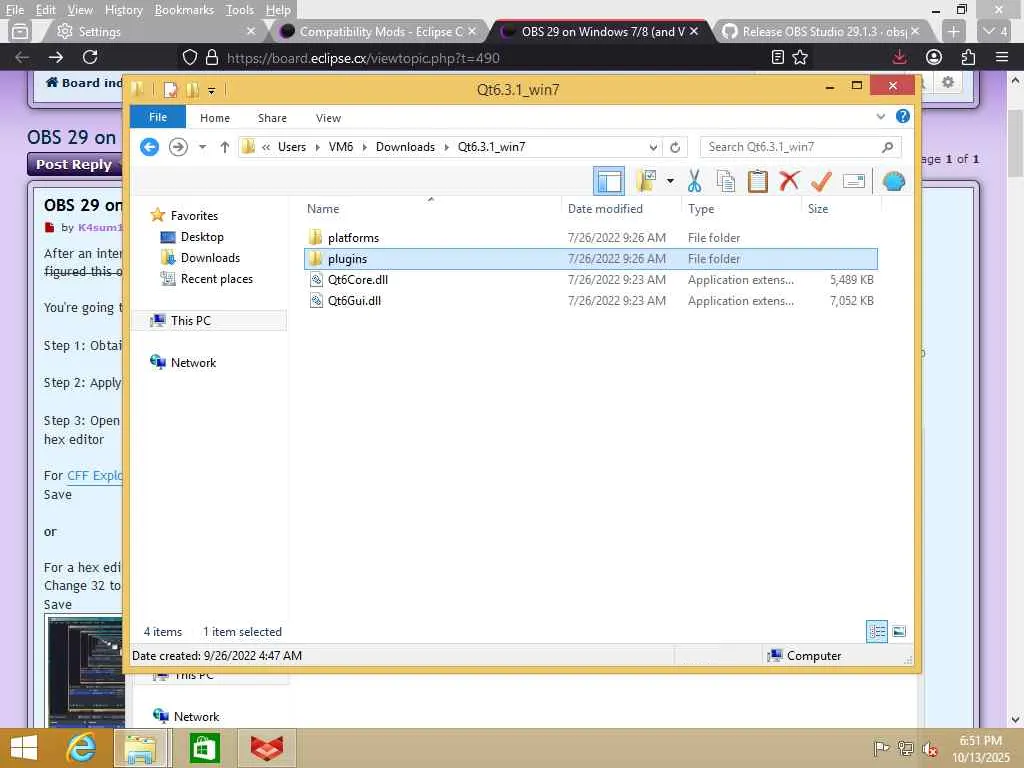Click the Email envelope toolbar icon
Viewport: 1024px width, 768px height.
(x=854, y=181)
